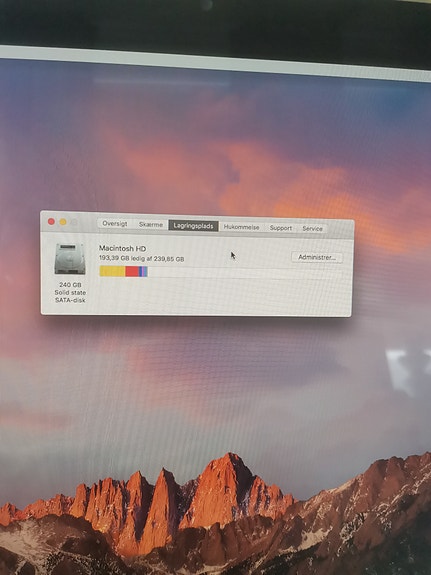Click the 193,39 GB ledig storage text
Viewport: 431px width, 575px height.
(142, 259)
